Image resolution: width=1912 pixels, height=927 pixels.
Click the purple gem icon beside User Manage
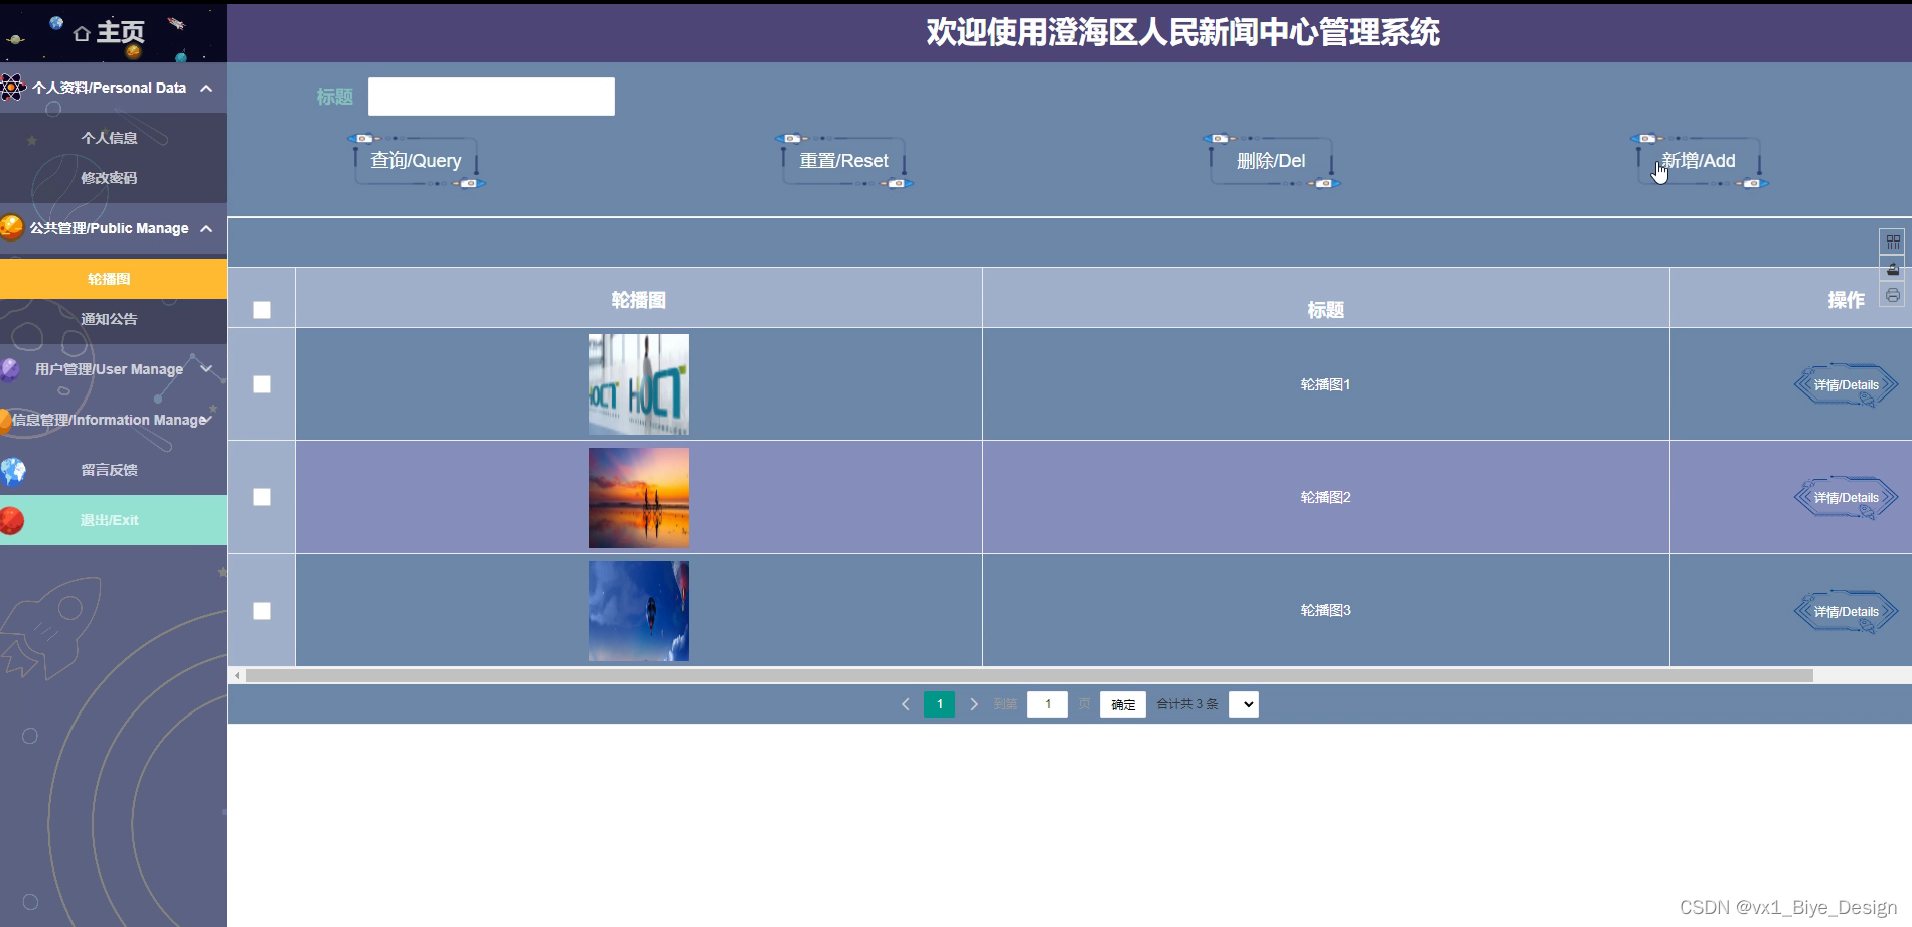pos(10,369)
